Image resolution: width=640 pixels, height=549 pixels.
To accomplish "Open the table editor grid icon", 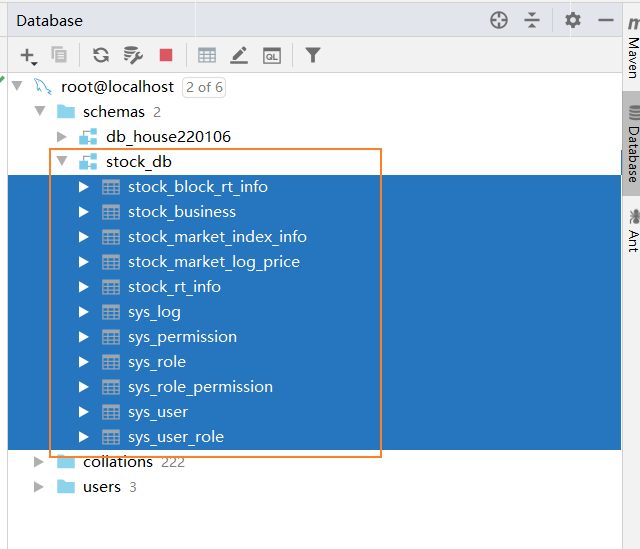I will pos(207,56).
